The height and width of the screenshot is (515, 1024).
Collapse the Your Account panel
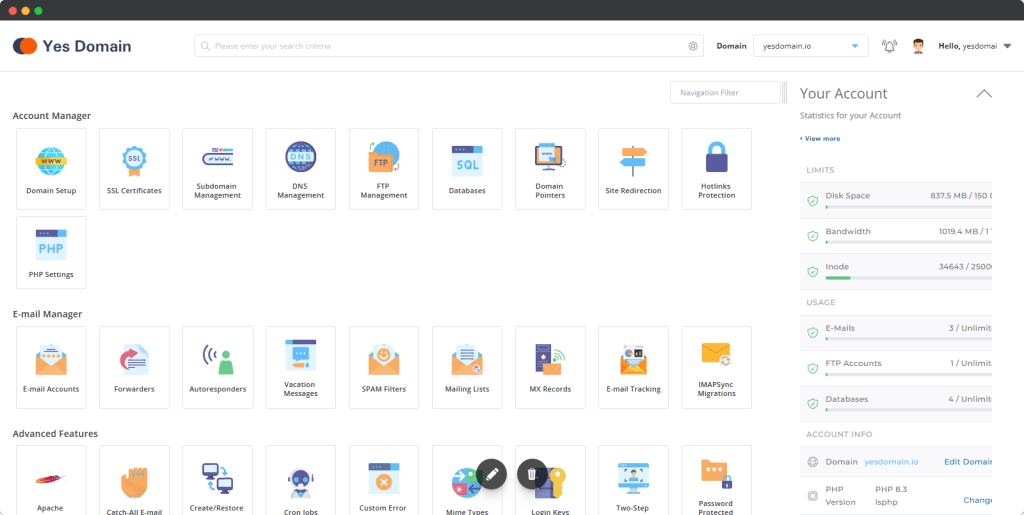984,93
